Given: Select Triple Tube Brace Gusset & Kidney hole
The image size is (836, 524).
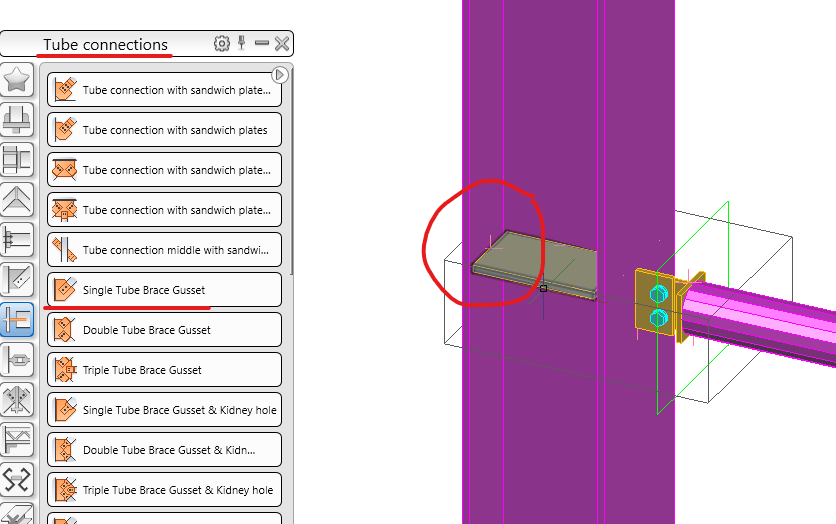Looking at the screenshot, I should tap(164, 489).
